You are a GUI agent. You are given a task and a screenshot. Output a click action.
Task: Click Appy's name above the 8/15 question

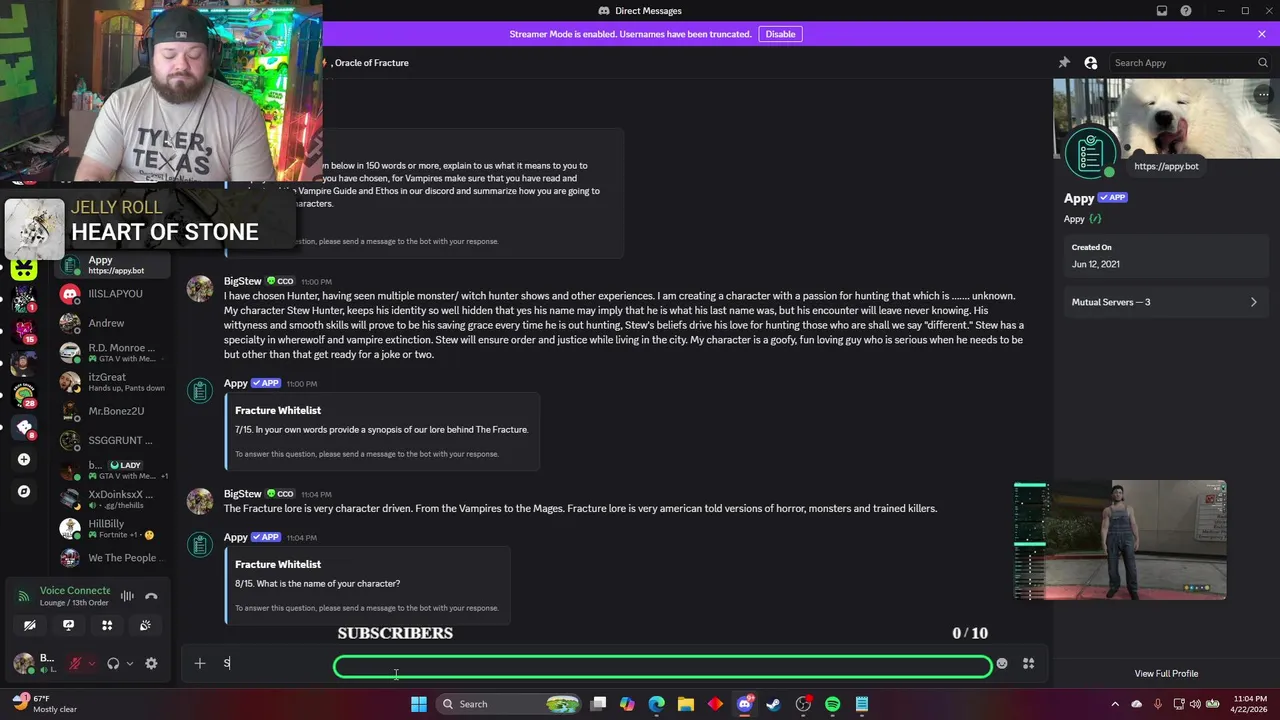[x=236, y=537]
